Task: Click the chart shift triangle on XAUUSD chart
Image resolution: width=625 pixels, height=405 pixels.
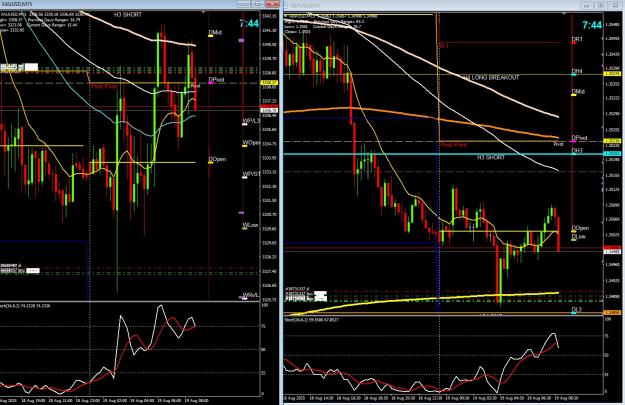Action: (x=204, y=13)
